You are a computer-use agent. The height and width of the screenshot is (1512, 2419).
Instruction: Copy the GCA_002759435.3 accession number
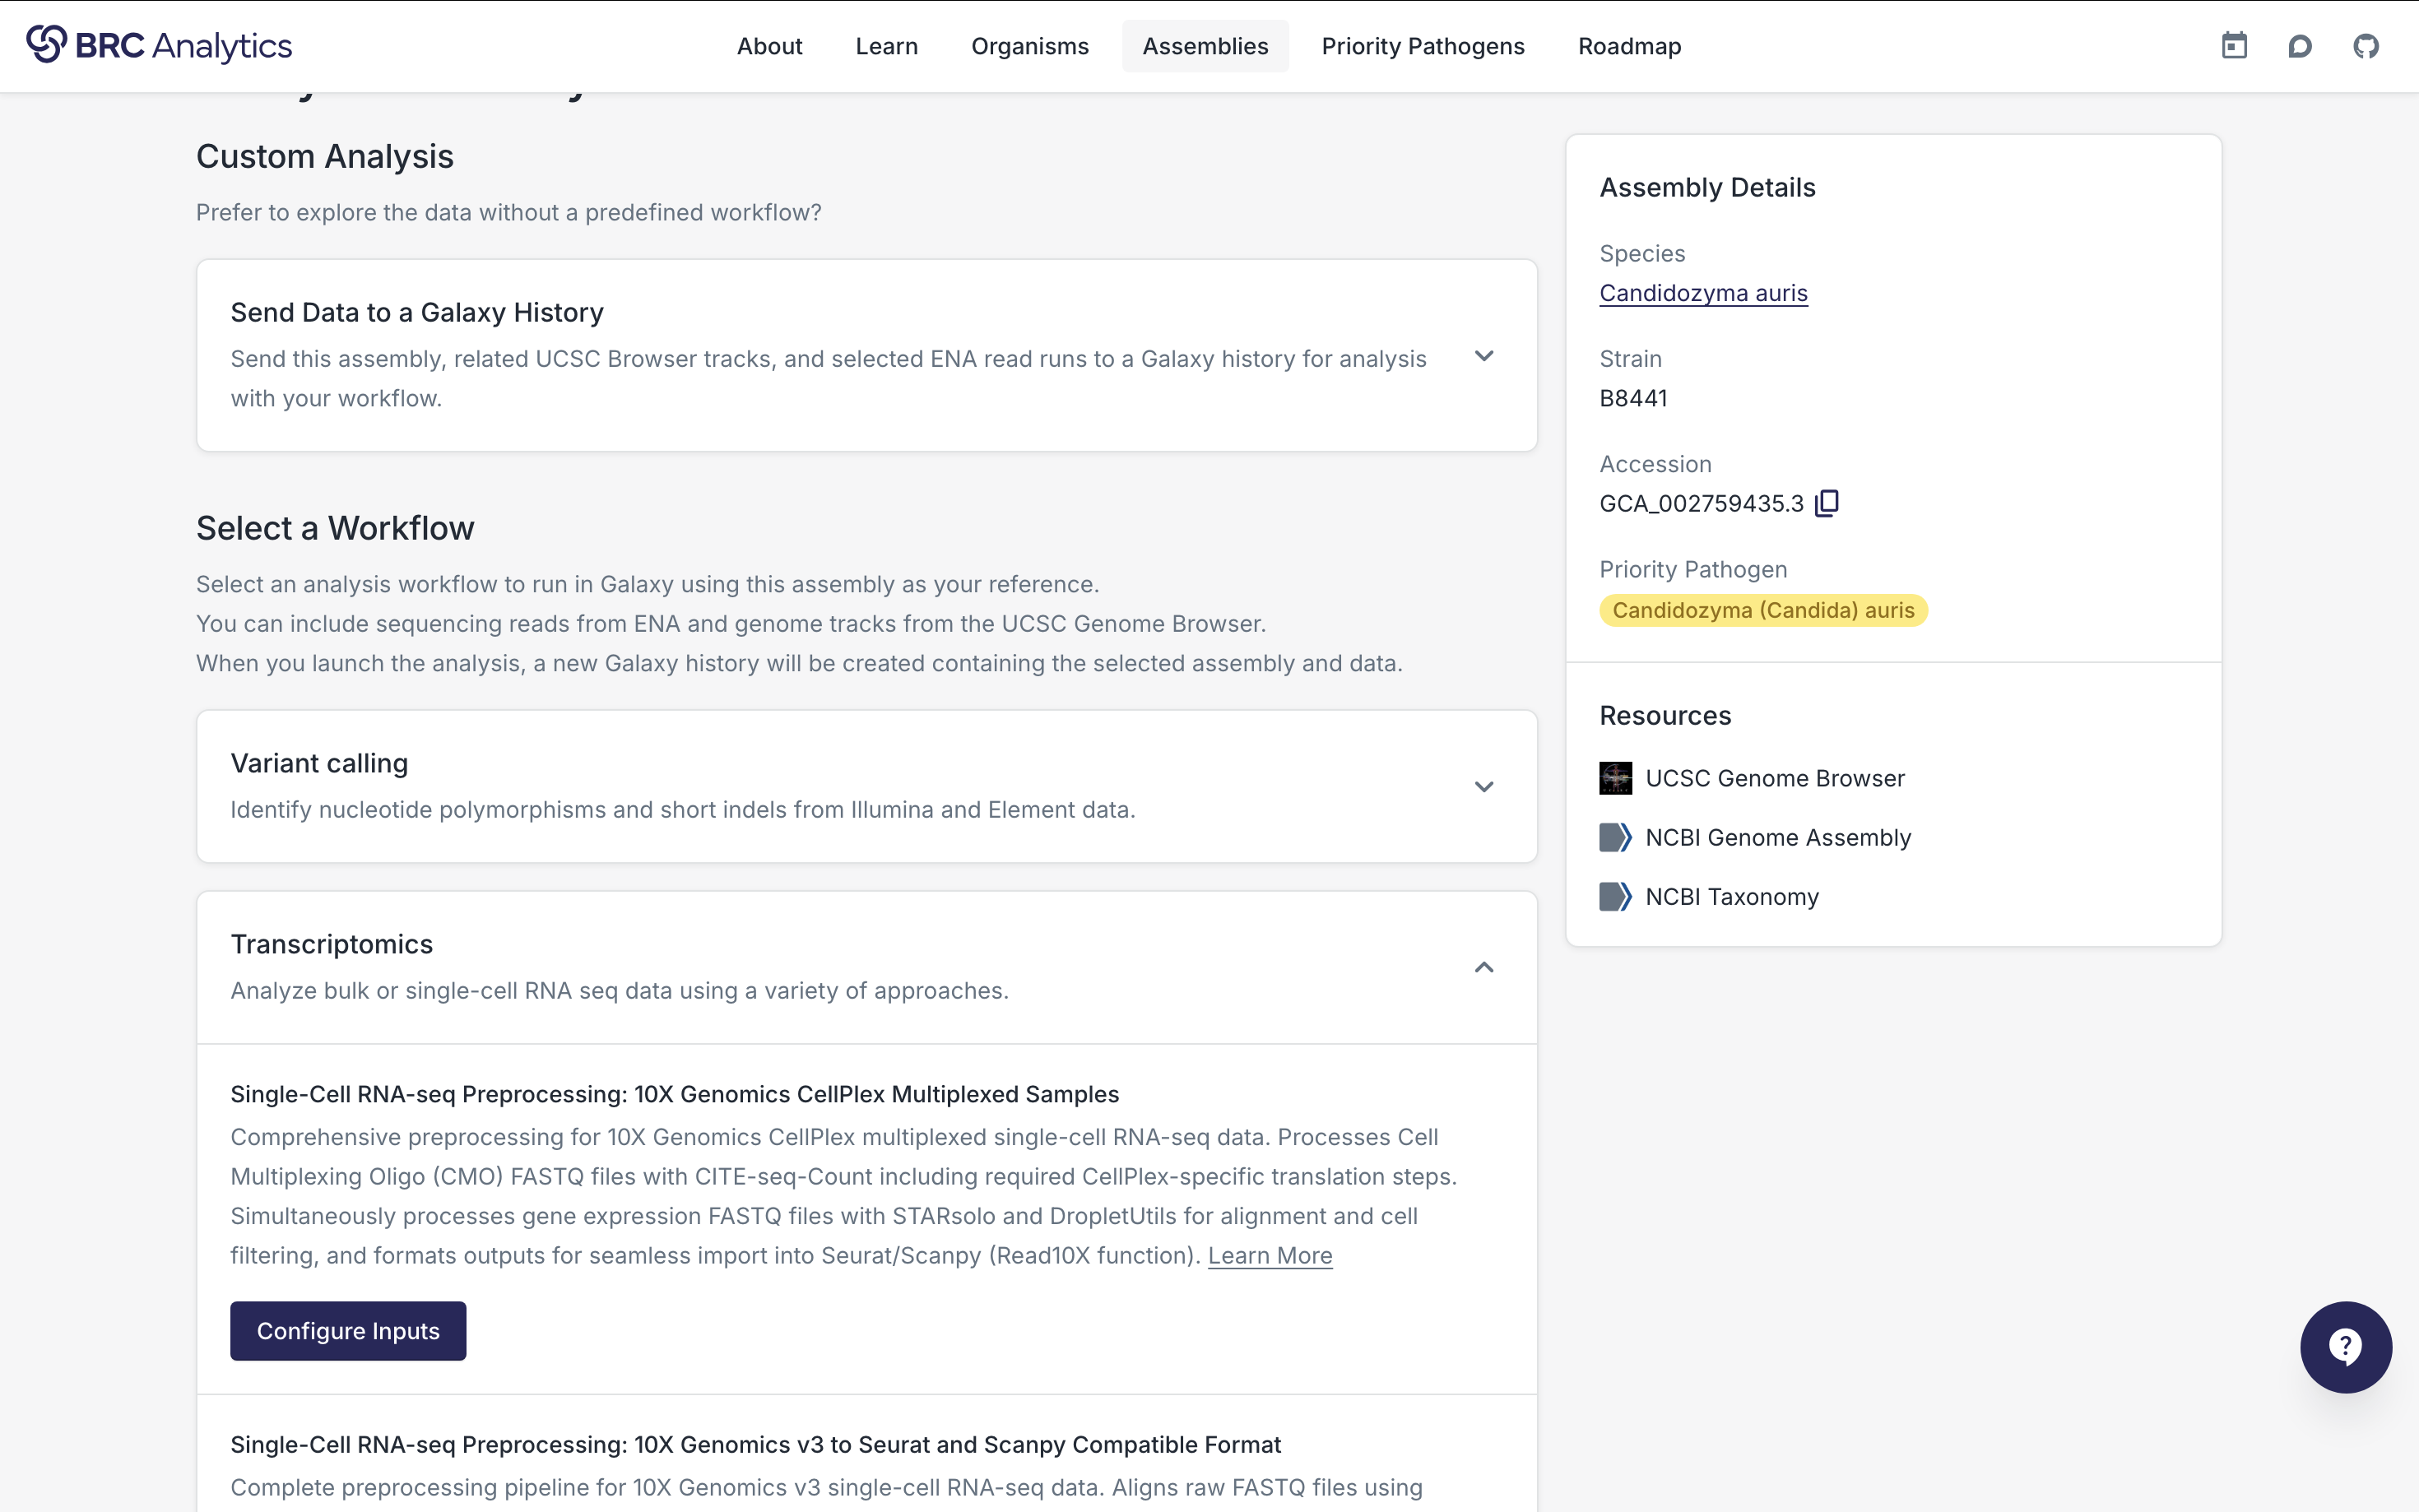(1825, 503)
